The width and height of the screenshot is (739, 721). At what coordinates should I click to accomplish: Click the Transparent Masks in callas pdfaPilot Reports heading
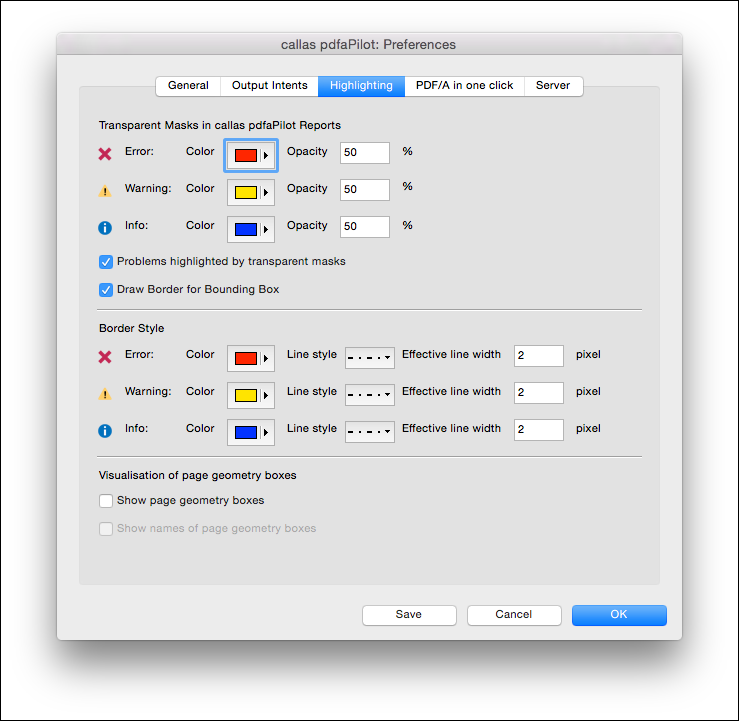[x=220, y=125]
